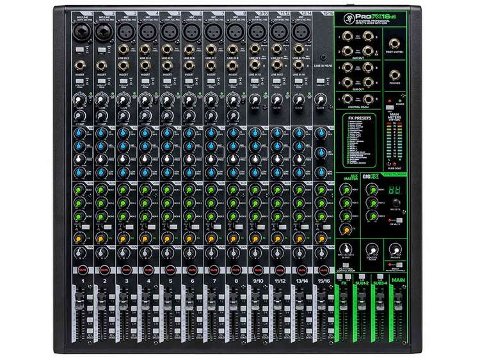Select the channel 3 XLR mic input
The height and width of the screenshot is (360, 480).
[126, 32]
